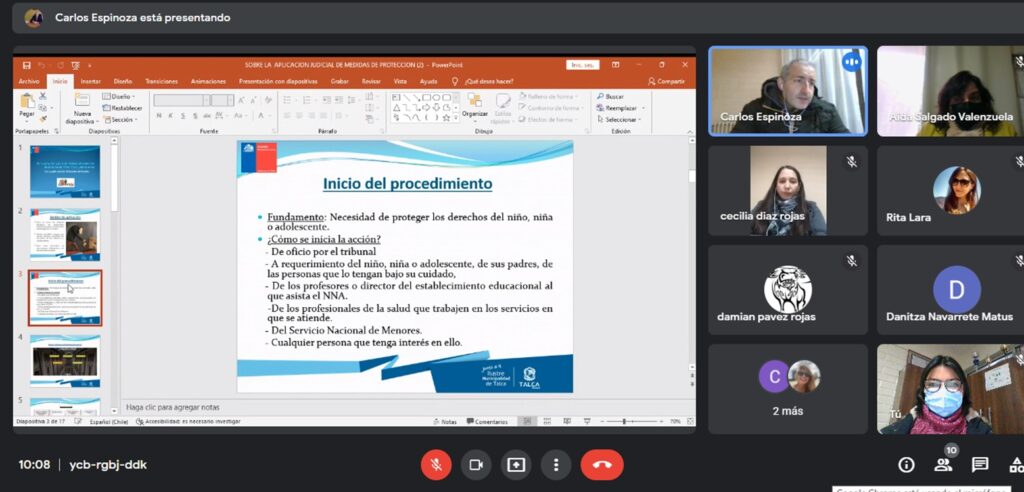
Task: Select slide 4 thumbnail in slide panel
Action: coord(64,360)
